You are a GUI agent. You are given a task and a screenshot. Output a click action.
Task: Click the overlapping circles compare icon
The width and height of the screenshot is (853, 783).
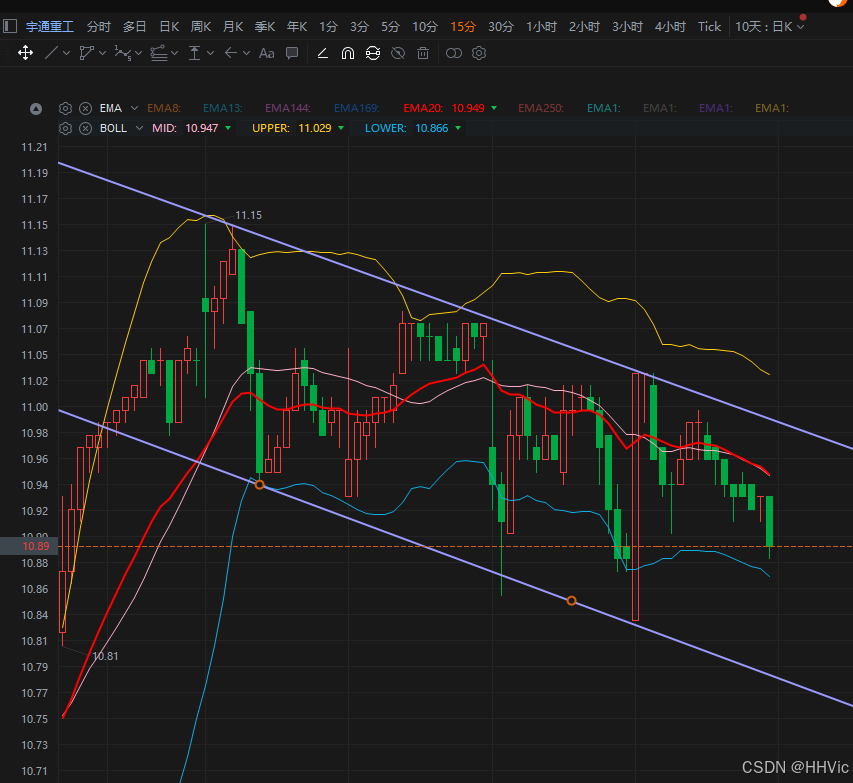pyautogui.click(x=454, y=53)
